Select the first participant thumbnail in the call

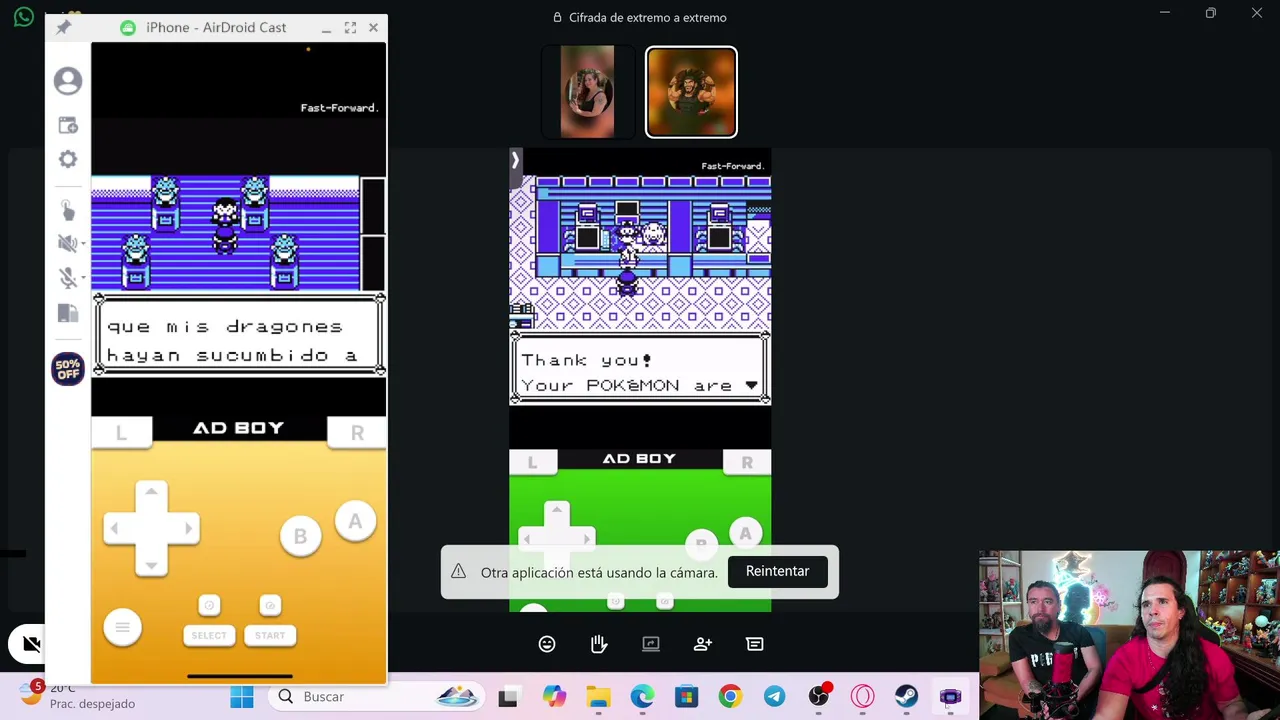click(587, 92)
